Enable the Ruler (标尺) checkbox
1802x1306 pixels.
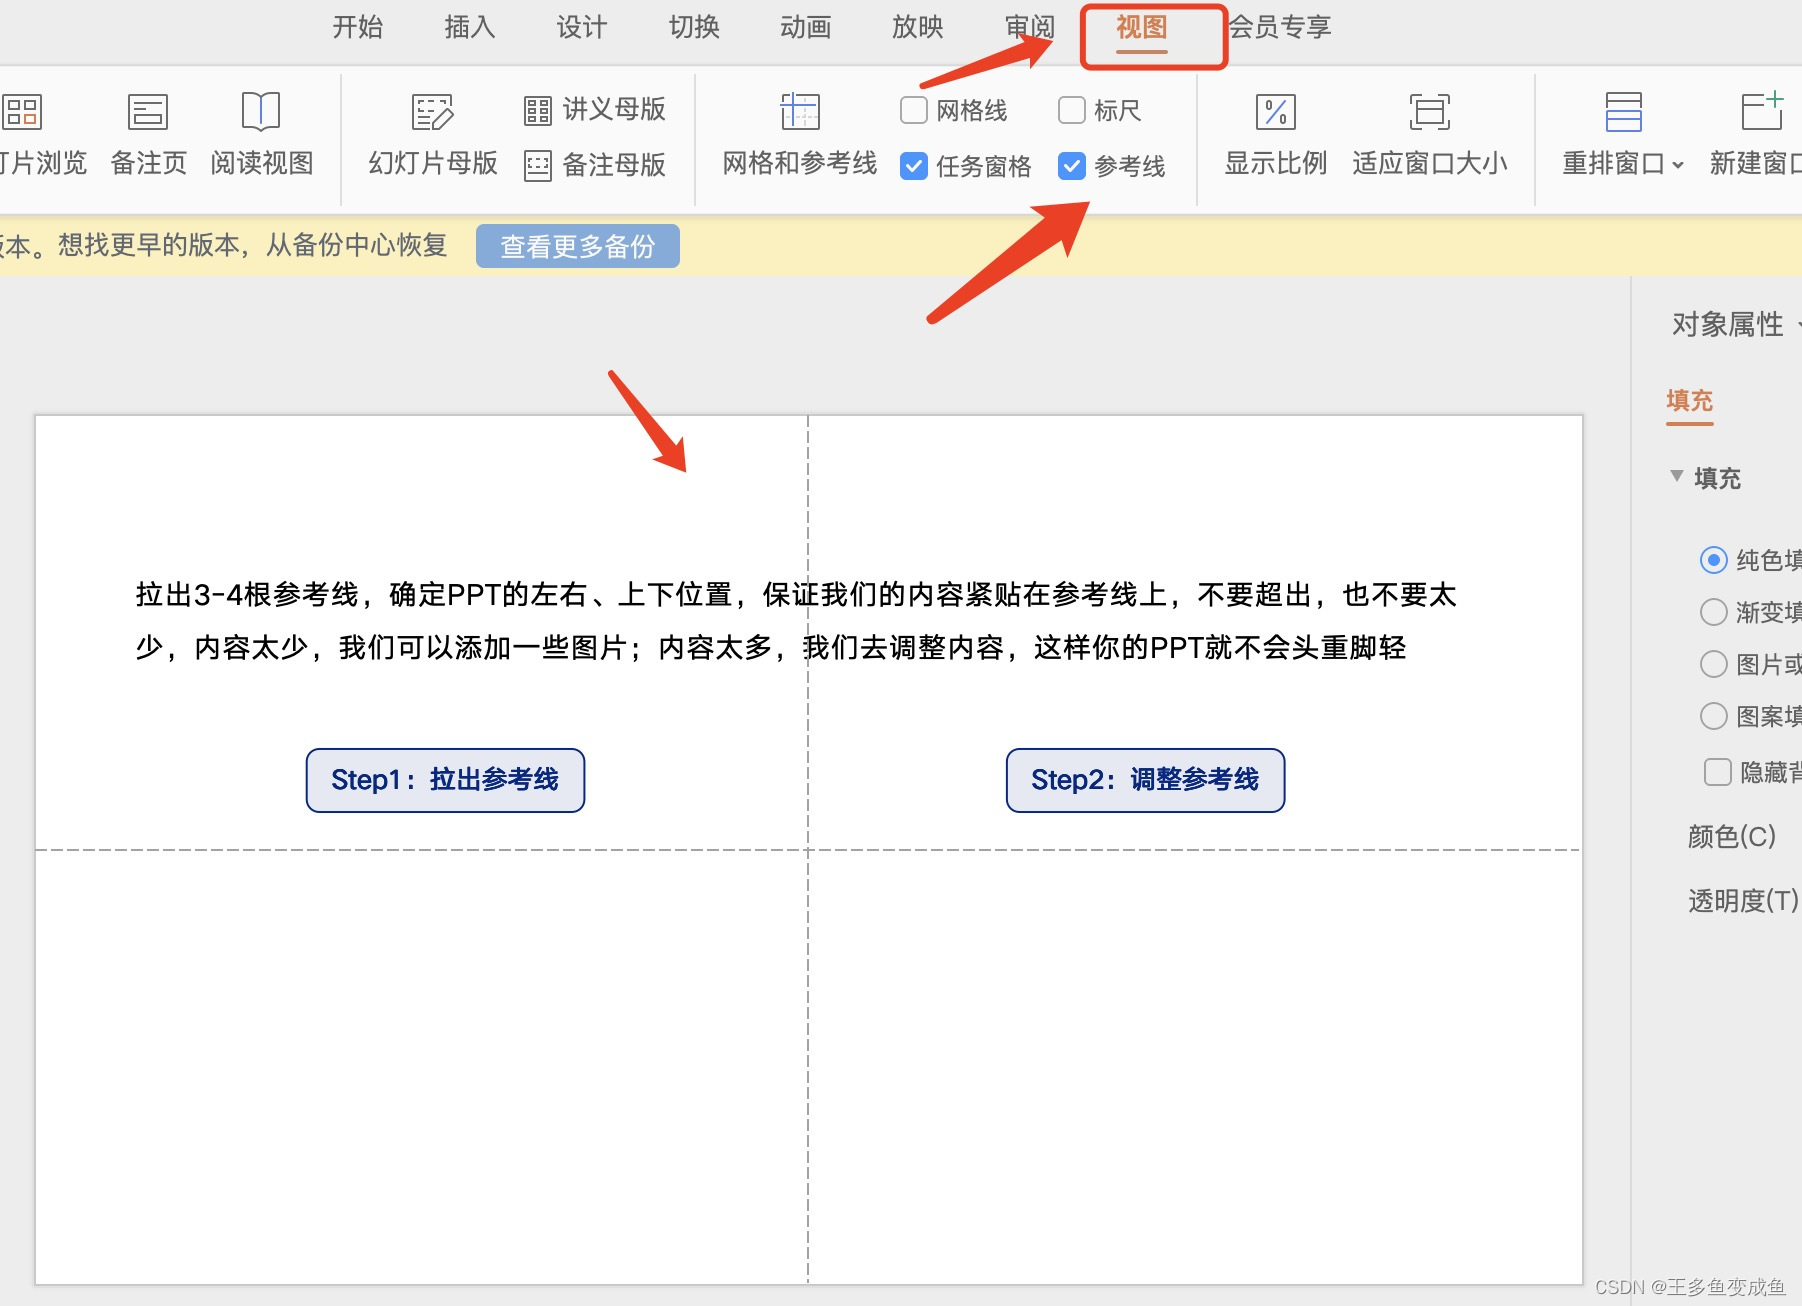(1072, 110)
